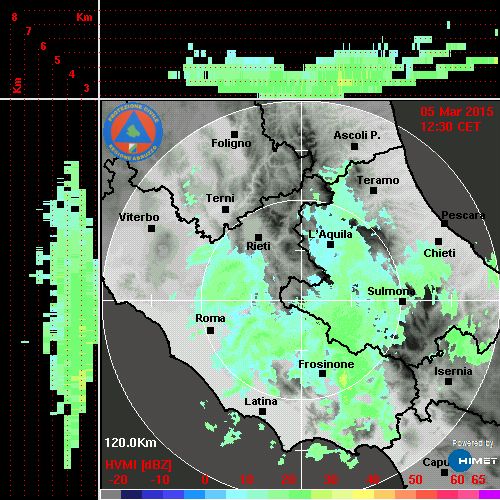This screenshot has height=500, width=500.
Task: Select the L'Aquila city marker square
Action: (x=330, y=245)
